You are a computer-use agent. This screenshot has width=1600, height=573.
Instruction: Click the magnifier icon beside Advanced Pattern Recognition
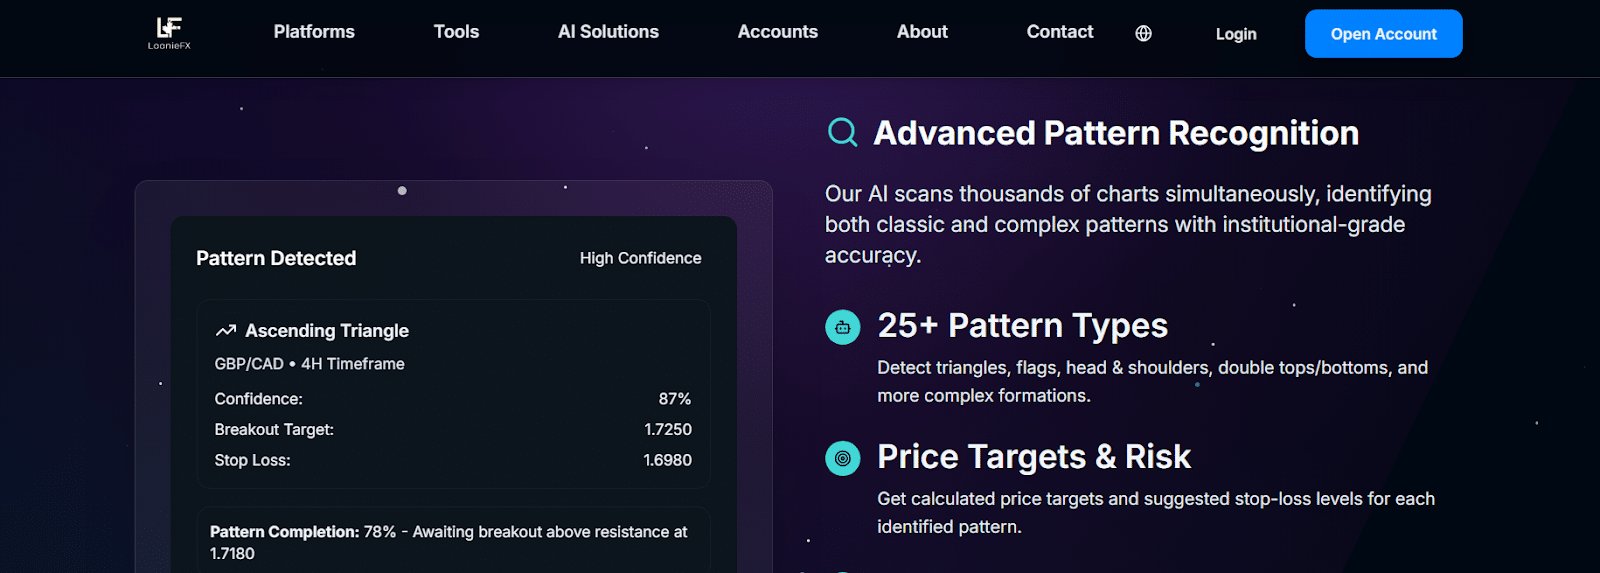click(x=842, y=132)
